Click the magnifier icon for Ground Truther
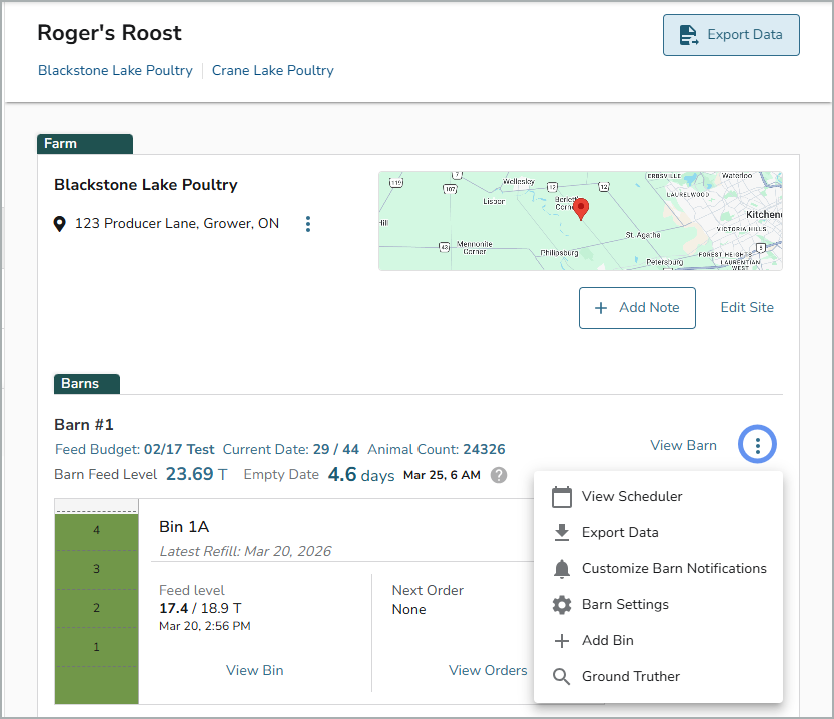This screenshot has width=834, height=719. (x=562, y=677)
